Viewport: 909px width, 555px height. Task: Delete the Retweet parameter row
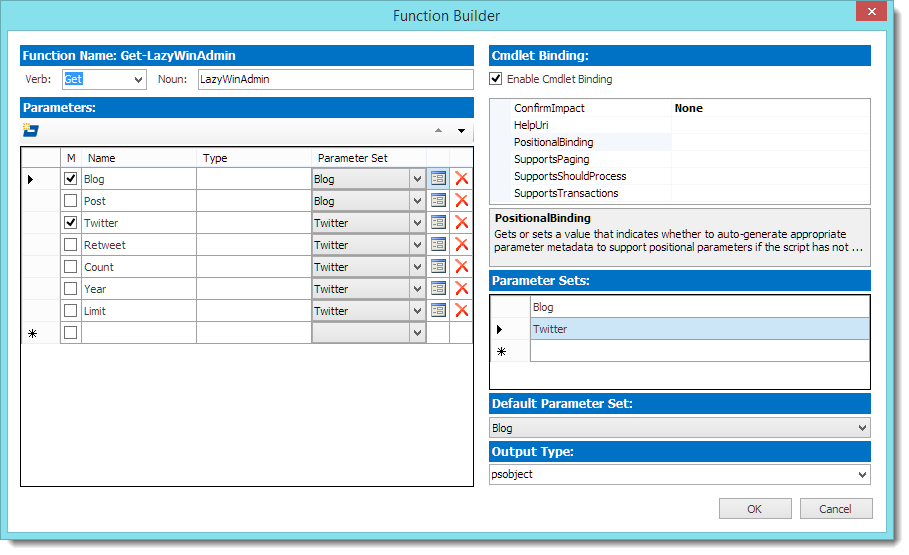tap(461, 245)
